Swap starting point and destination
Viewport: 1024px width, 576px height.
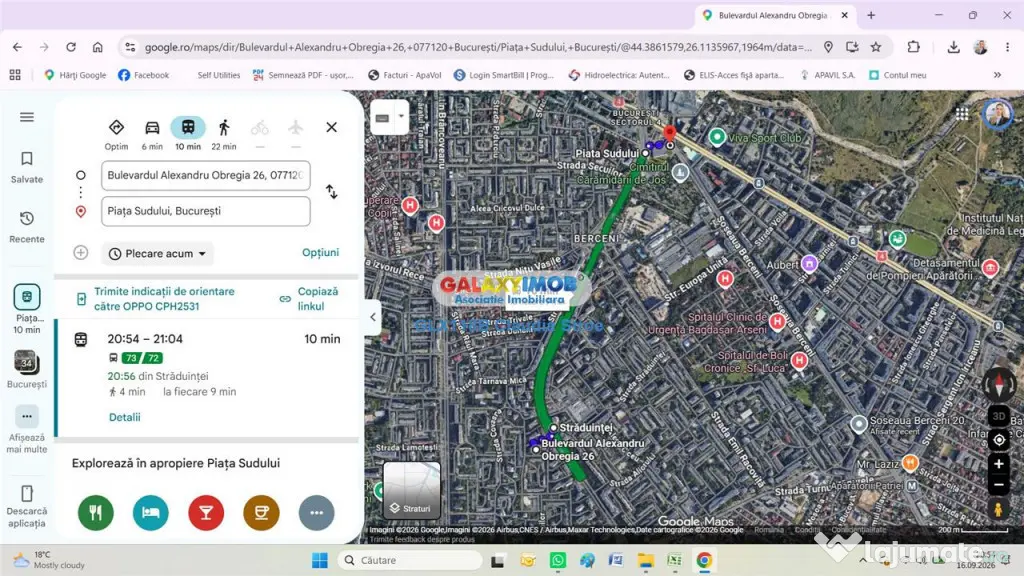(332, 192)
